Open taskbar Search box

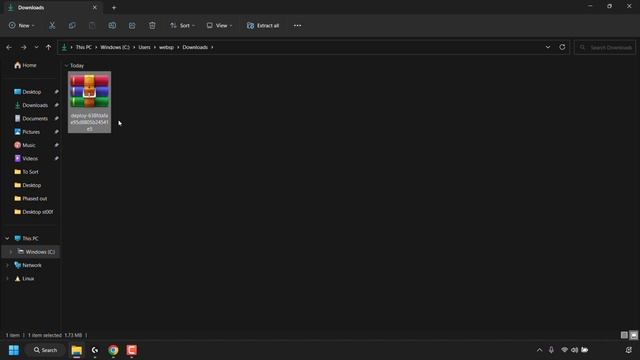[46, 350]
